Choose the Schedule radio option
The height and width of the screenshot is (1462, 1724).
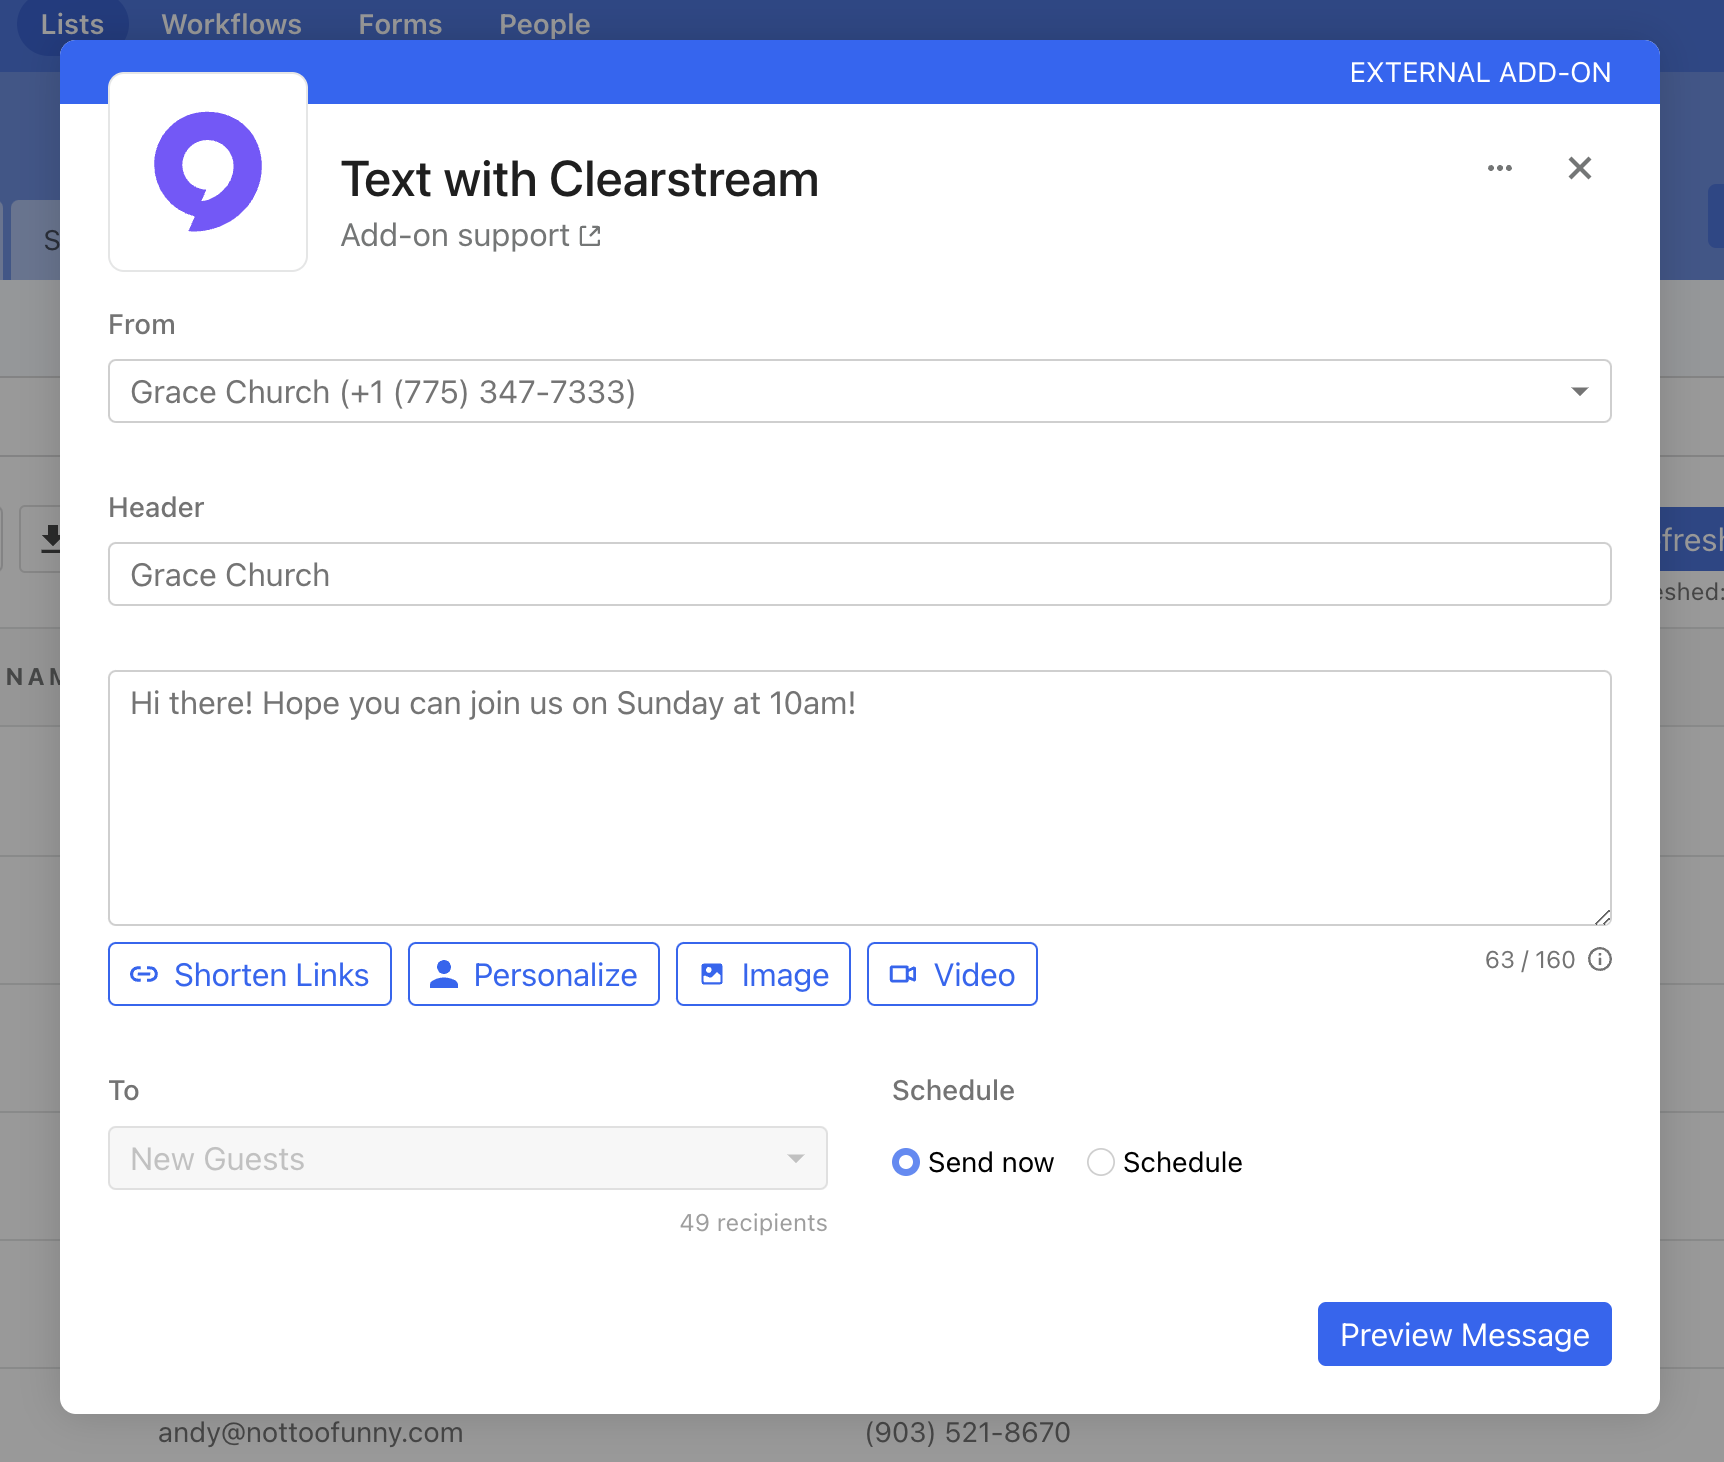click(x=1101, y=1162)
